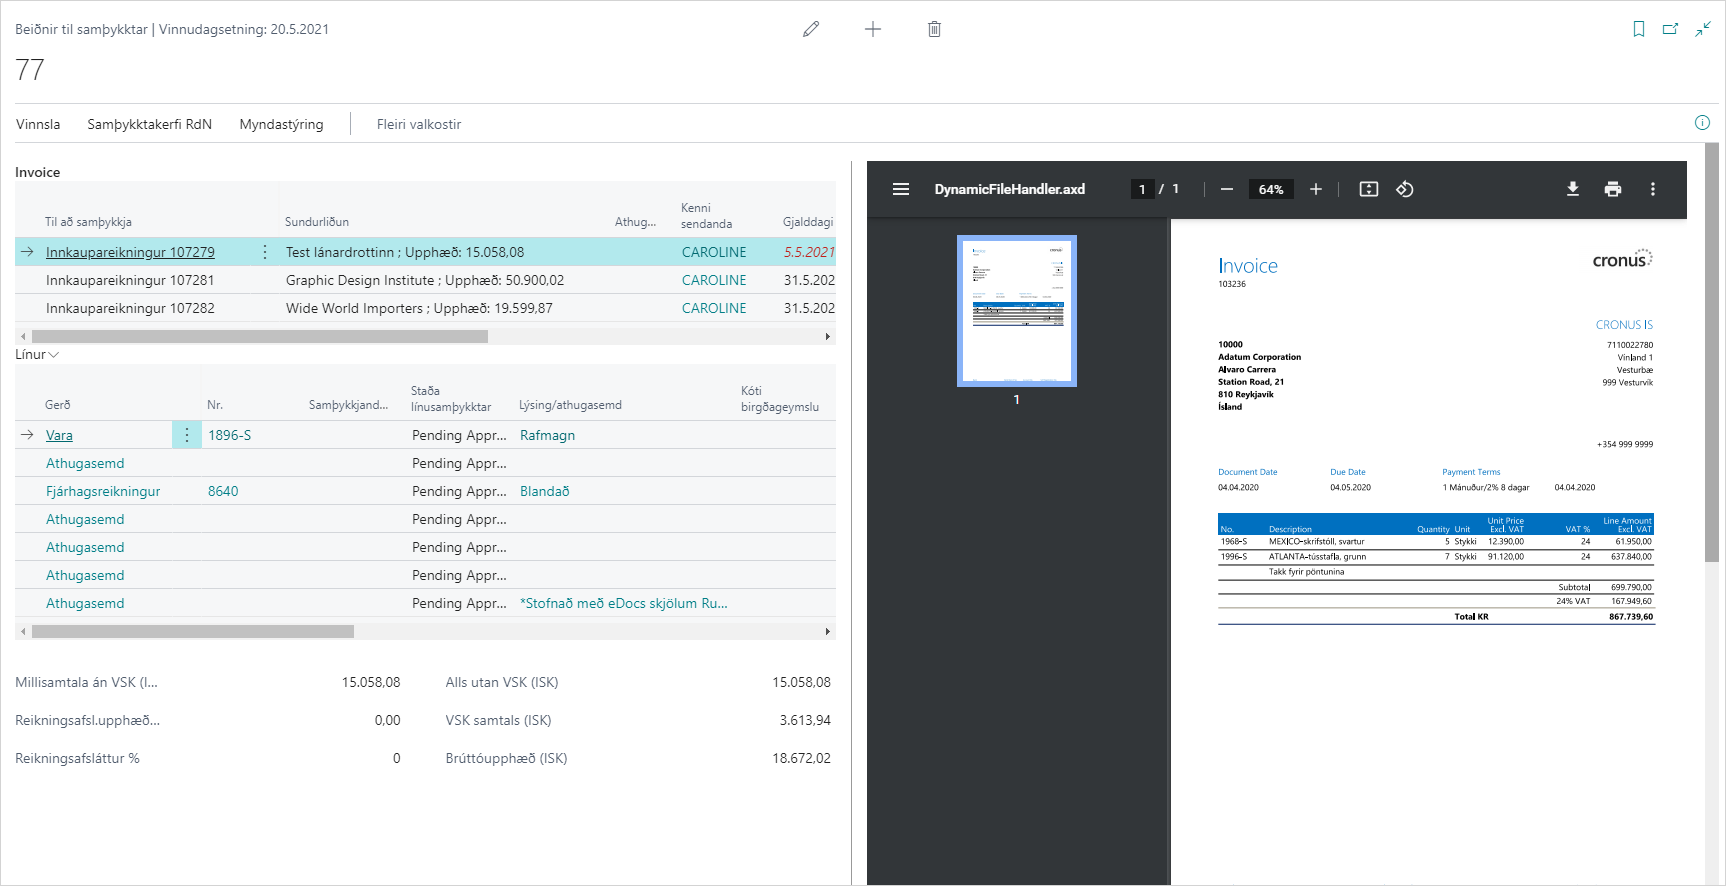Zoom in the PDF viewer
1726x886 pixels.
[x=1316, y=189]
